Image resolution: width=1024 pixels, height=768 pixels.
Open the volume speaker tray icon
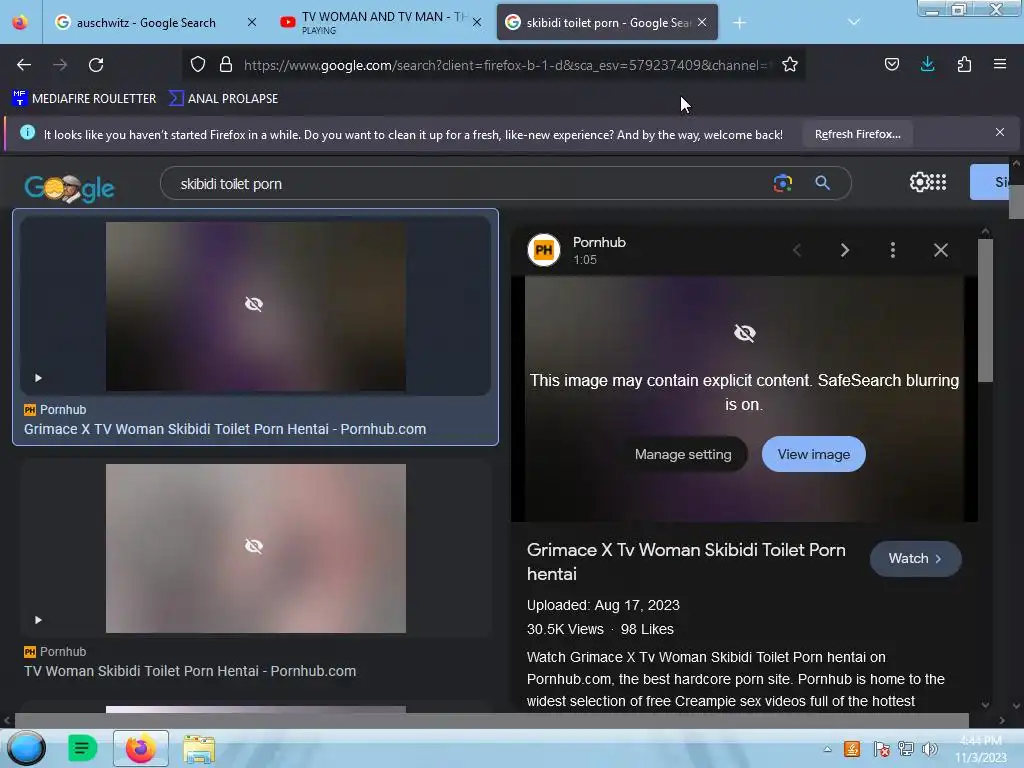pyautogui.click(x=929, y=749)
